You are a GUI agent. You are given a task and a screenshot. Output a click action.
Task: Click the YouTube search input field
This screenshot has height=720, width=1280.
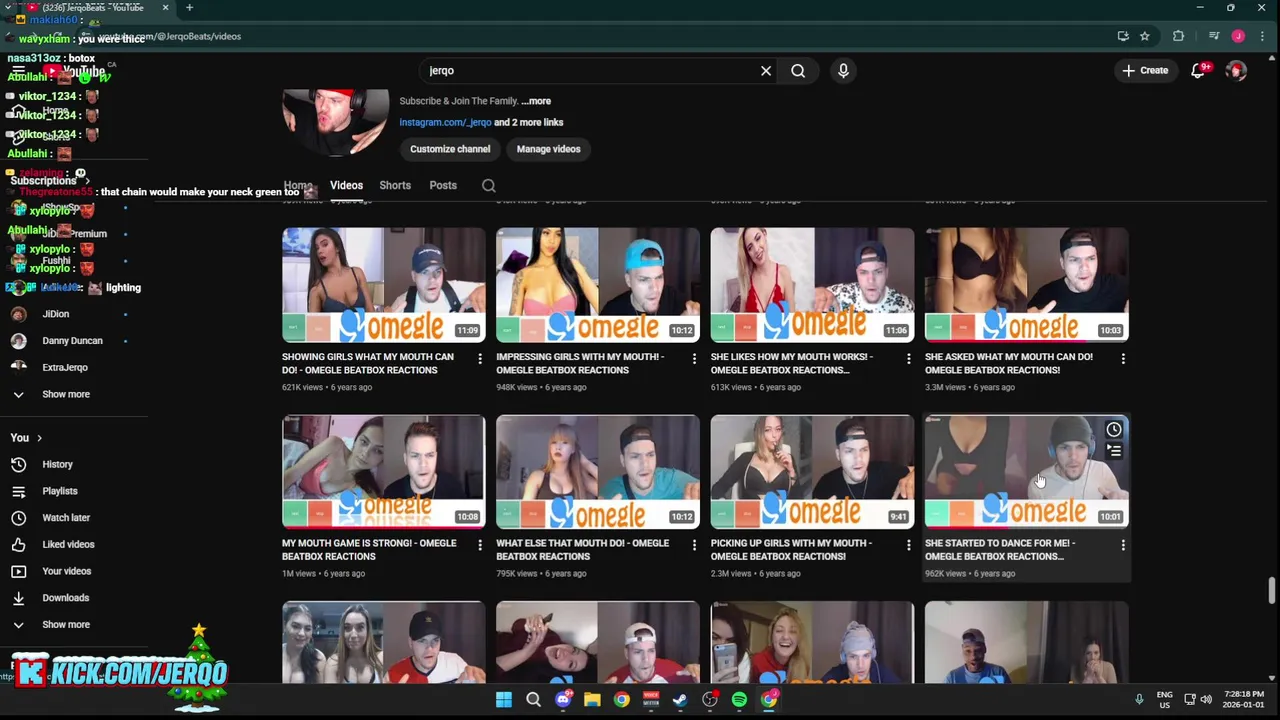point(590,71)
